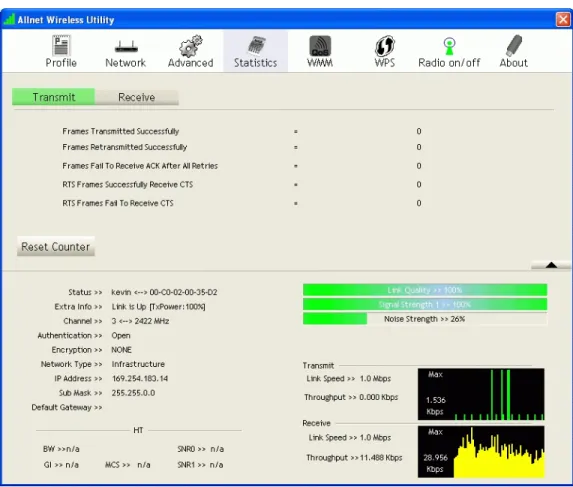The width and height of the screenshot is (573, 487).
Task: Click Receive Throughput 11.488 Kbps
Action: click(x=354, y=458)
